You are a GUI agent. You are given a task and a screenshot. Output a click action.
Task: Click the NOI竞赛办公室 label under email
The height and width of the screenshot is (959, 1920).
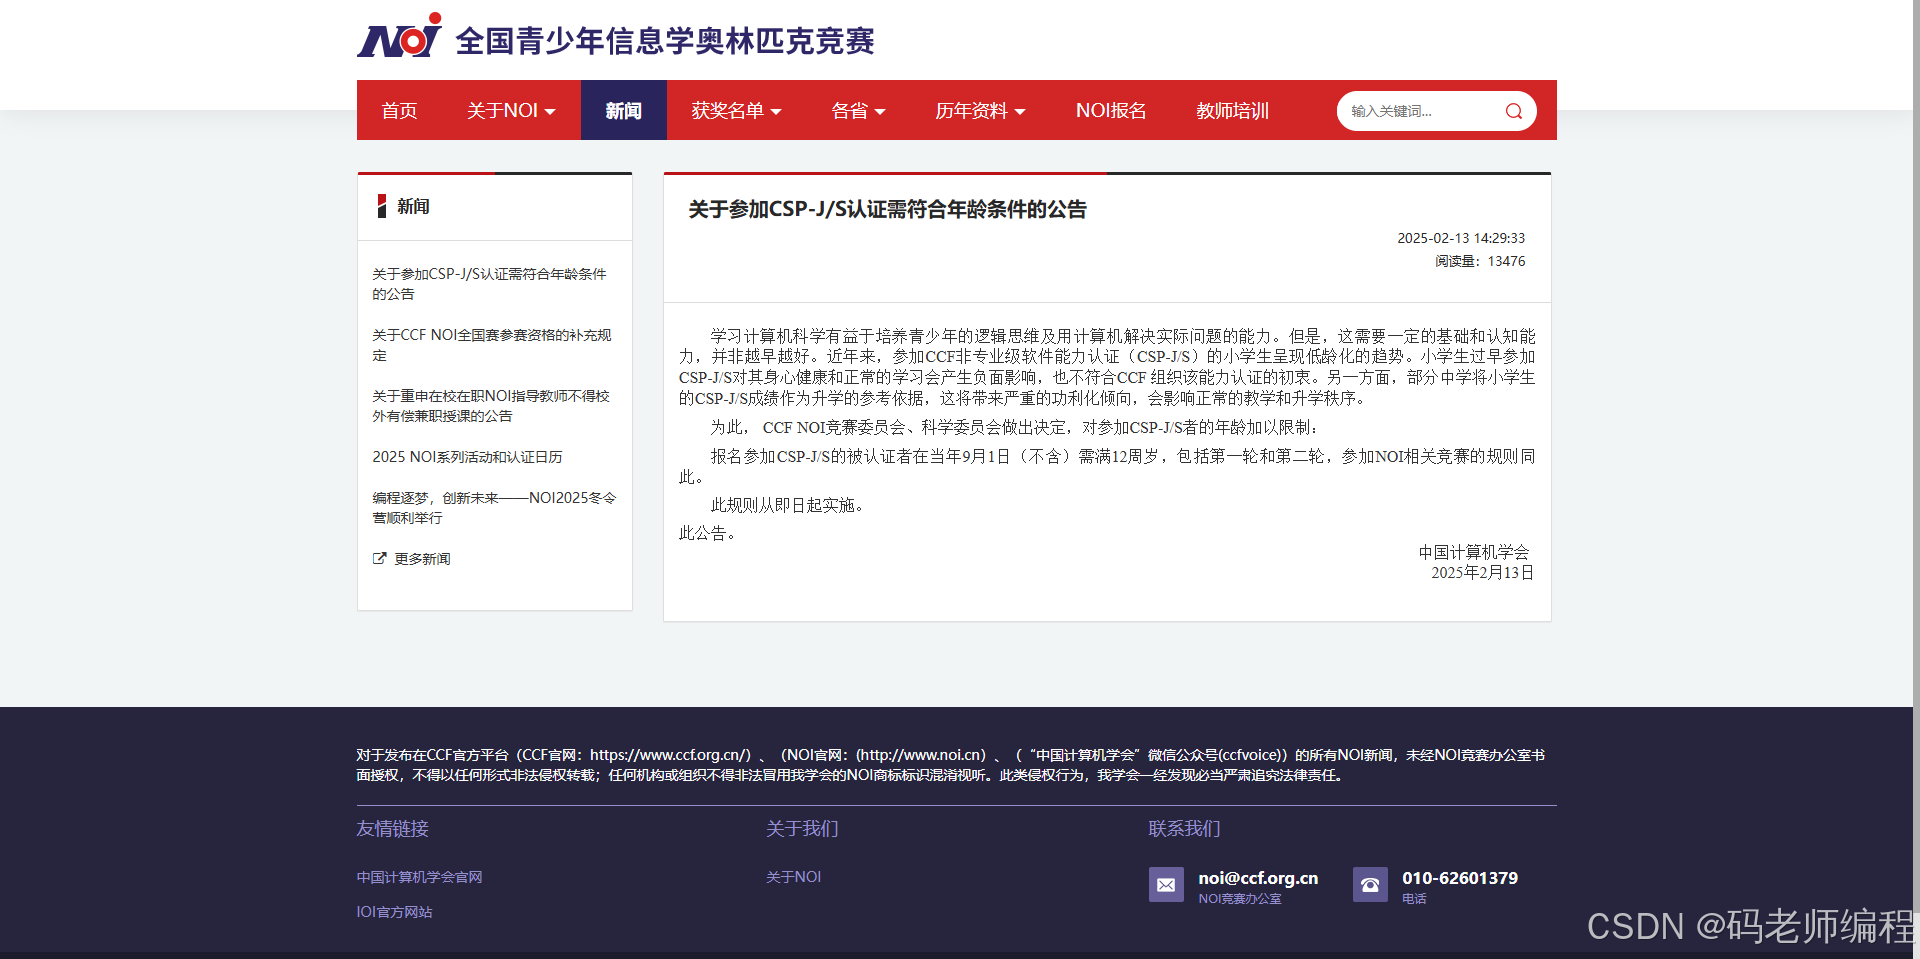(x=1240, y=899)
